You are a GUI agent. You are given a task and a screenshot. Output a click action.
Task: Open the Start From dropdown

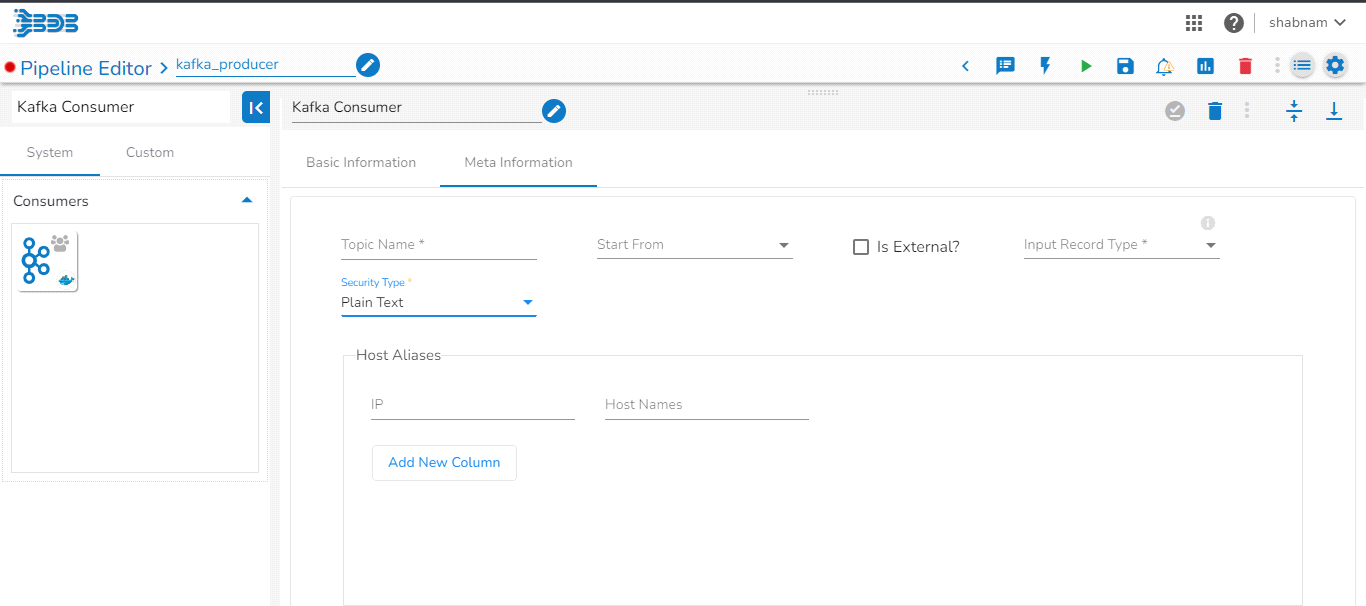click(694, 245)
